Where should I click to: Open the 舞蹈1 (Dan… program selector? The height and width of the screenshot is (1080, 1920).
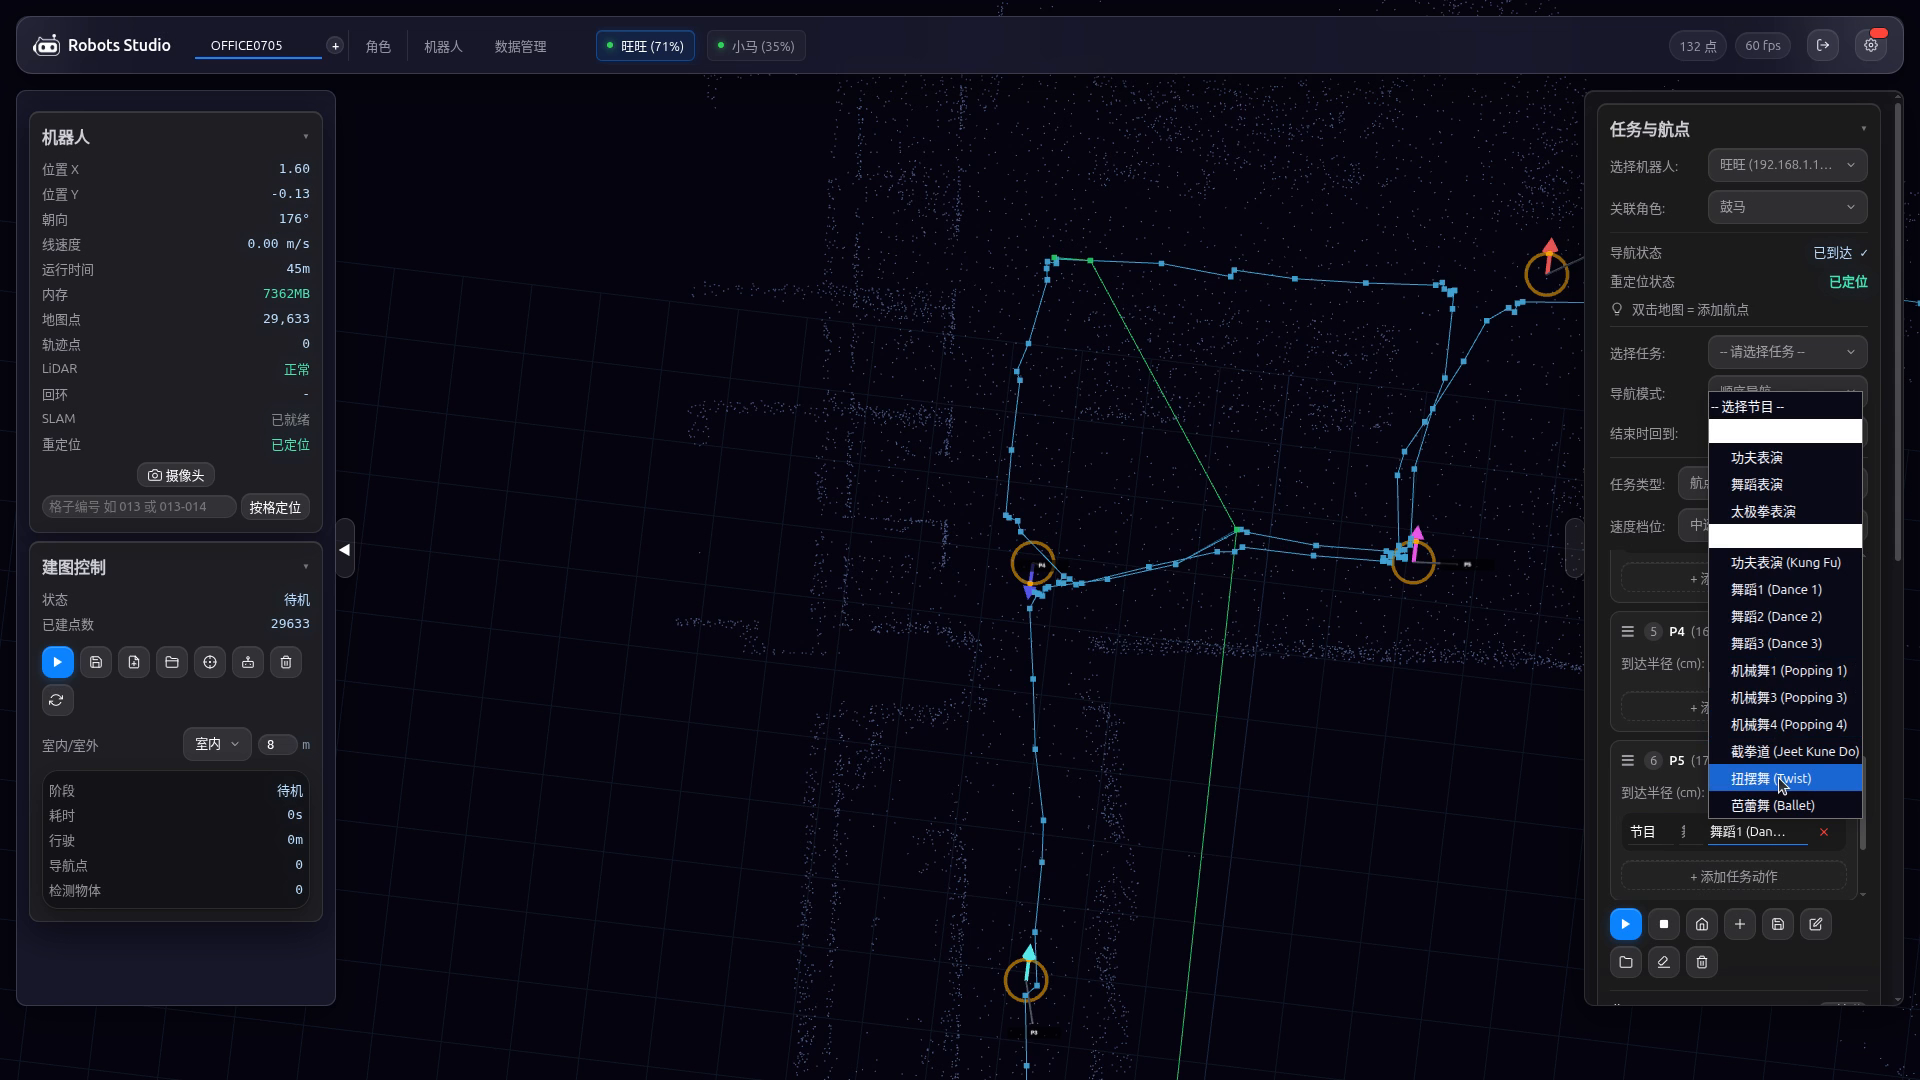coord(1758,832)
